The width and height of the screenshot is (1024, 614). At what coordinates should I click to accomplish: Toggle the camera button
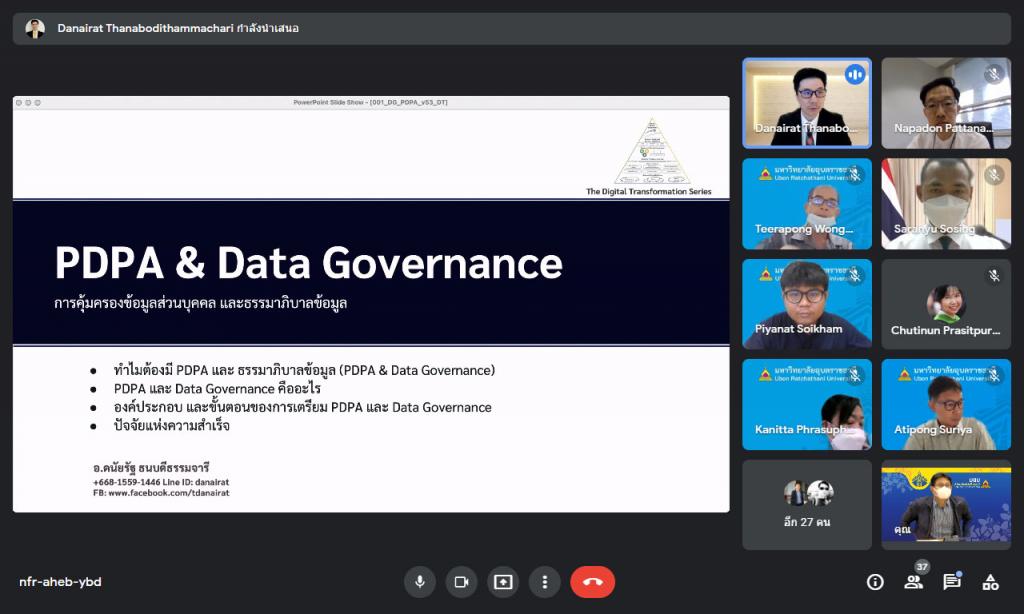coord(461,582)
